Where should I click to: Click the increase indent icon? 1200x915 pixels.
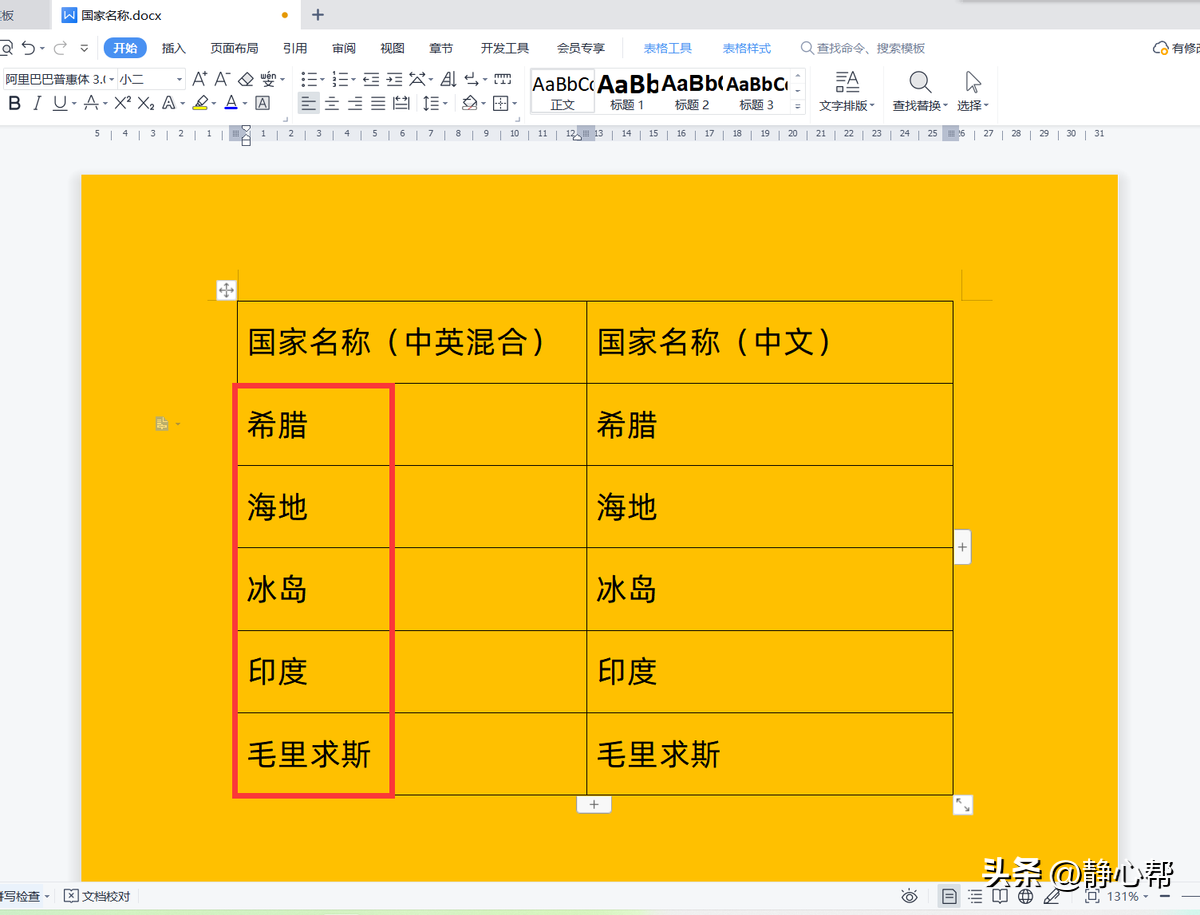click(x=394, y=79)
